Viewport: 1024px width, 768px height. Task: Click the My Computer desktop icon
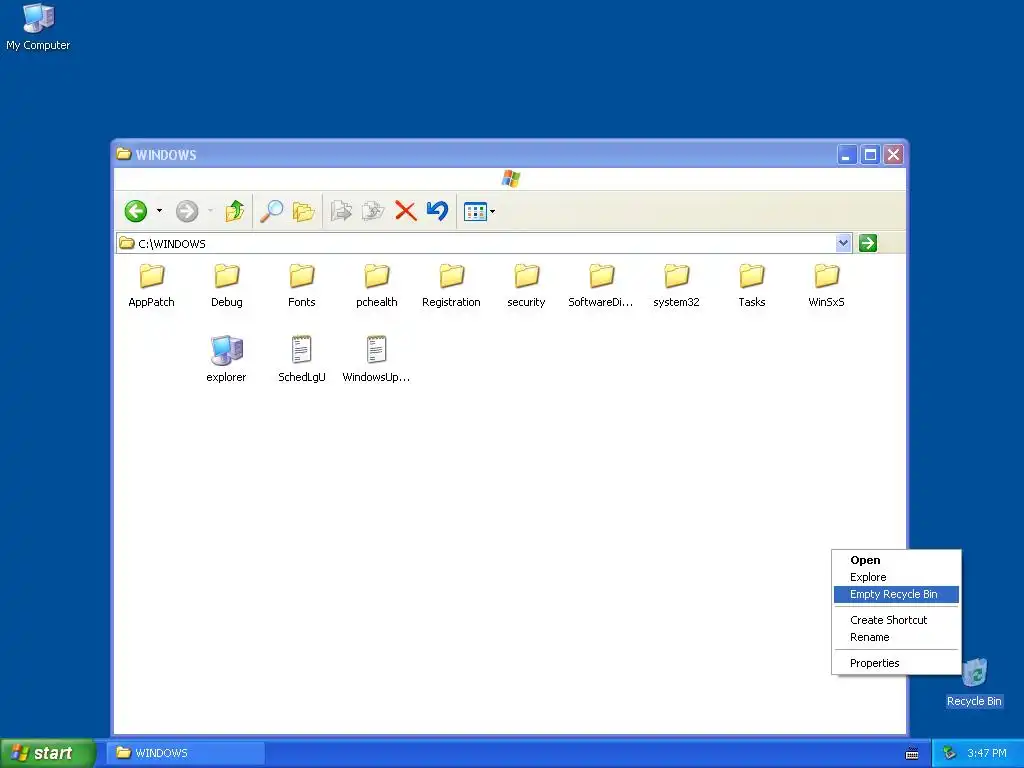[38, 27]
